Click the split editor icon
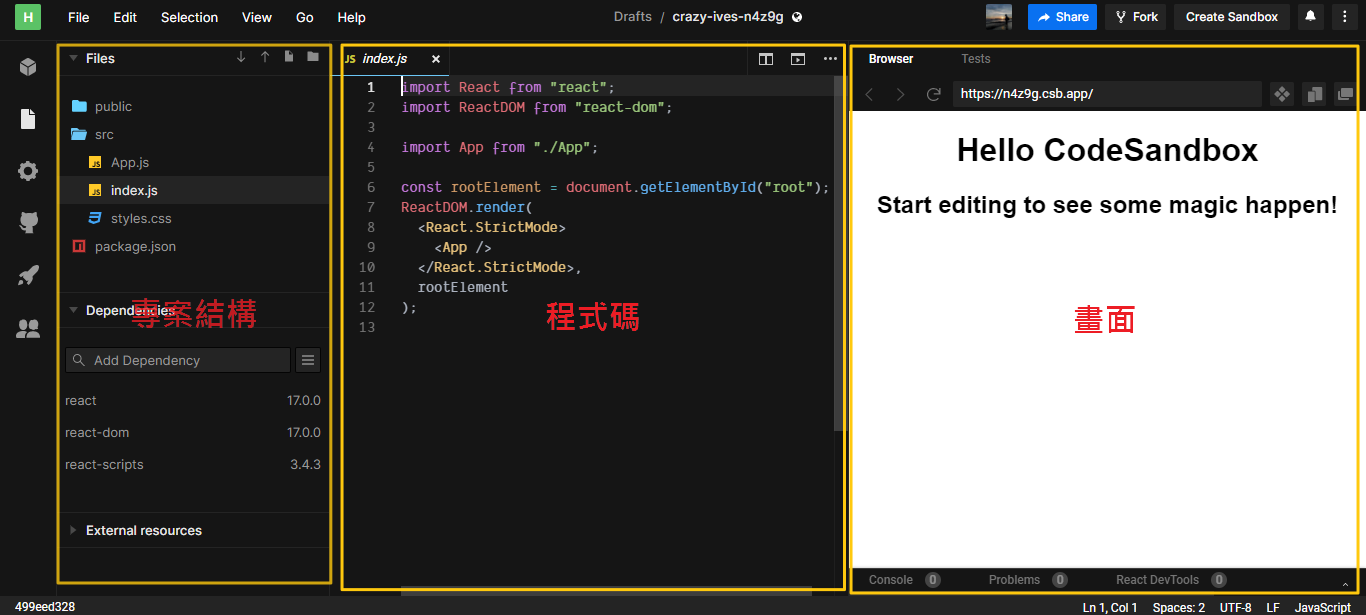 pyautogui.click(x=766, y=59)
